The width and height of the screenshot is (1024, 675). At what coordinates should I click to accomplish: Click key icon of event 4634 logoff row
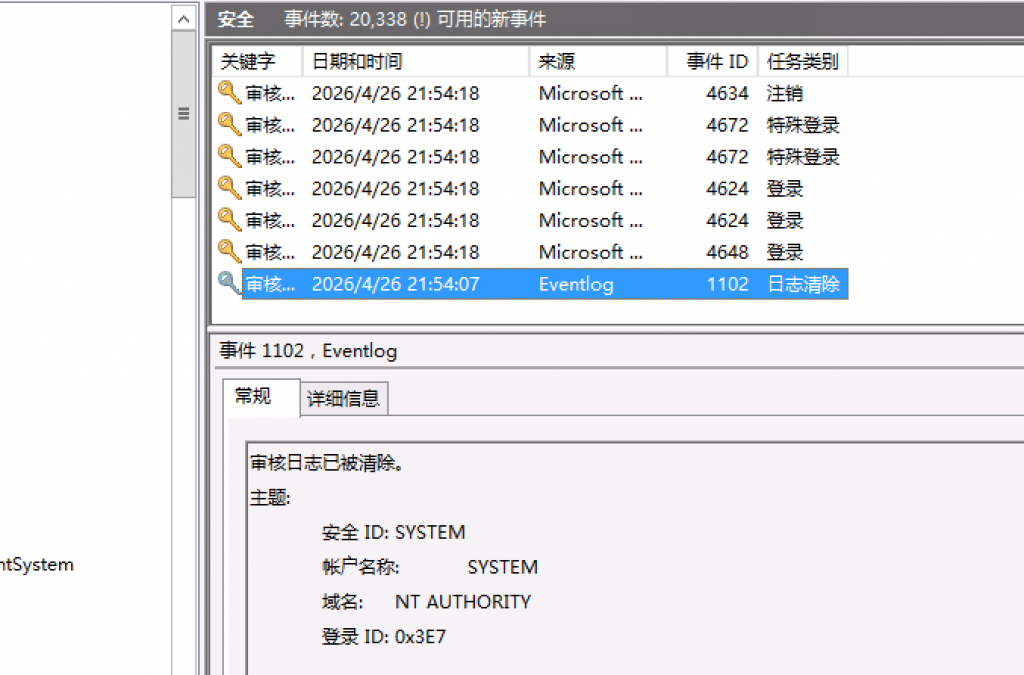click(229, 93)
